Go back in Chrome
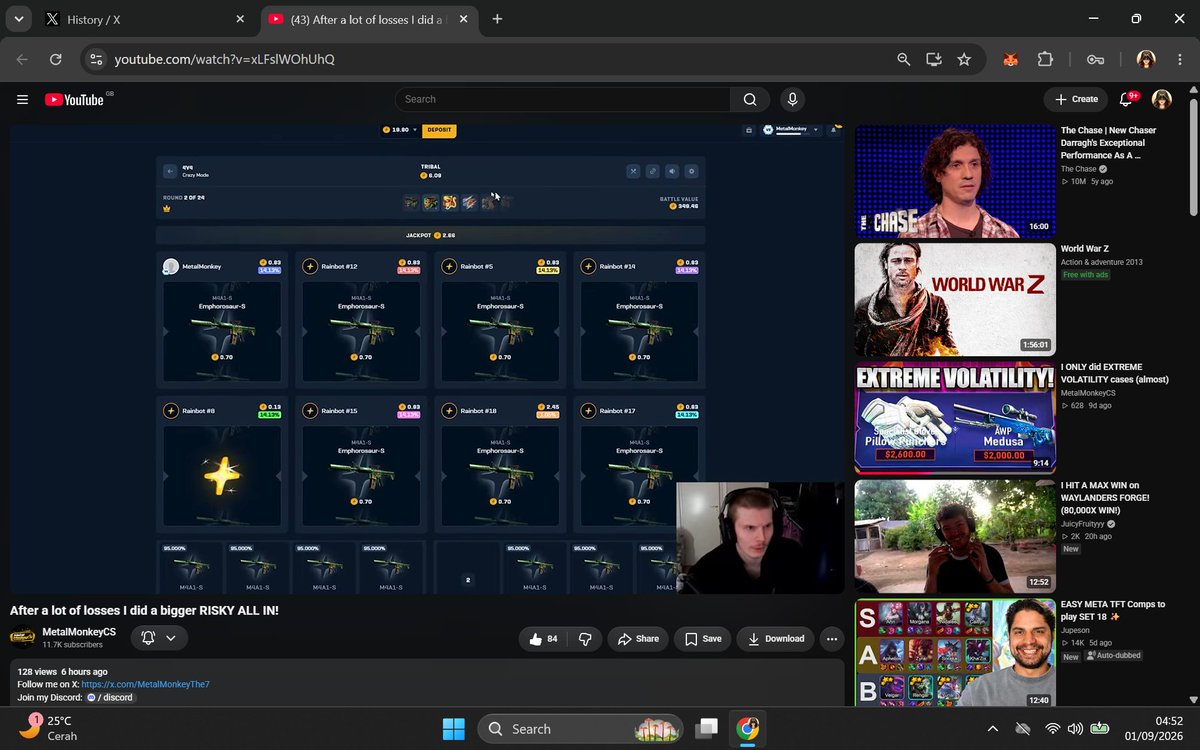The image size is (1200, 750). pyautogui.click(x=22, y=60)
